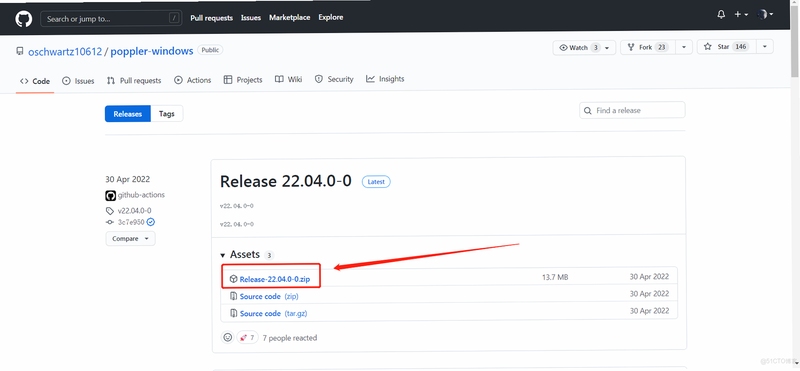Image resolution: width=800 pixels, height=371 pixels.
Task: Click the file icon beside Source code (tar.gz)
Action: (233, 313)
